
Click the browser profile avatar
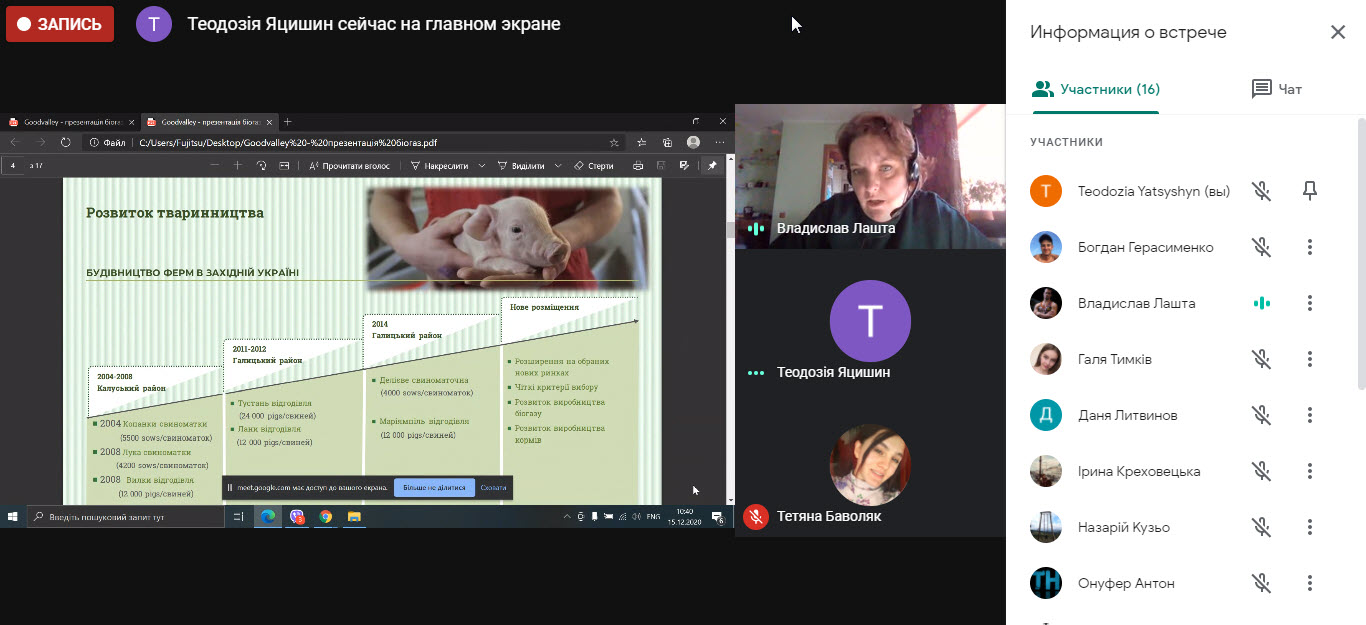coord(693,142)
